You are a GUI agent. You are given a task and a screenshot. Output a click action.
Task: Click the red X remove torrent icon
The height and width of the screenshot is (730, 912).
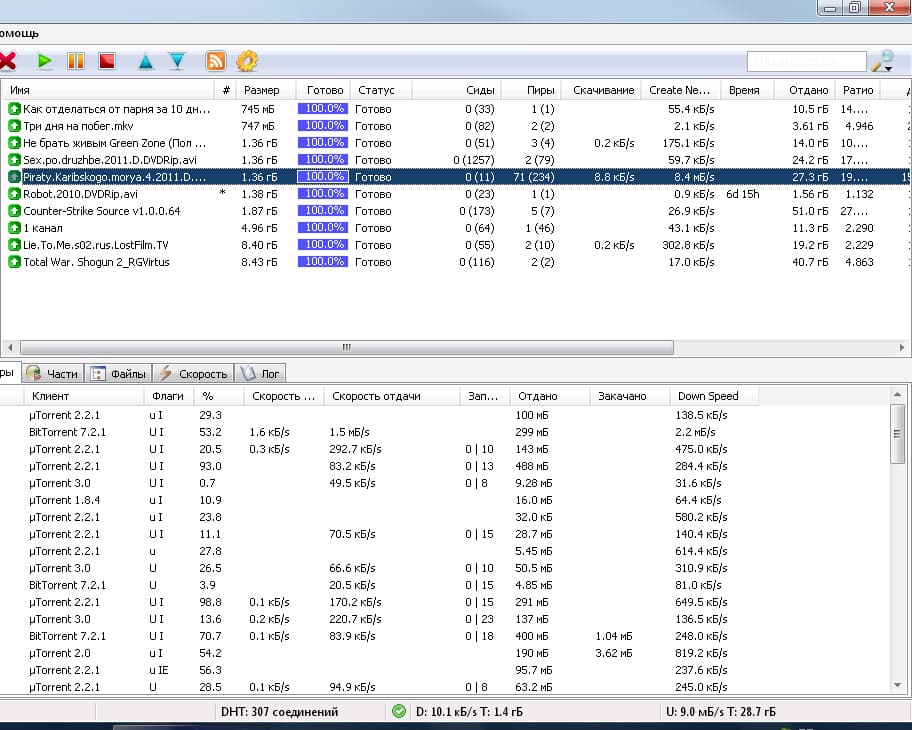click(8, 61)
